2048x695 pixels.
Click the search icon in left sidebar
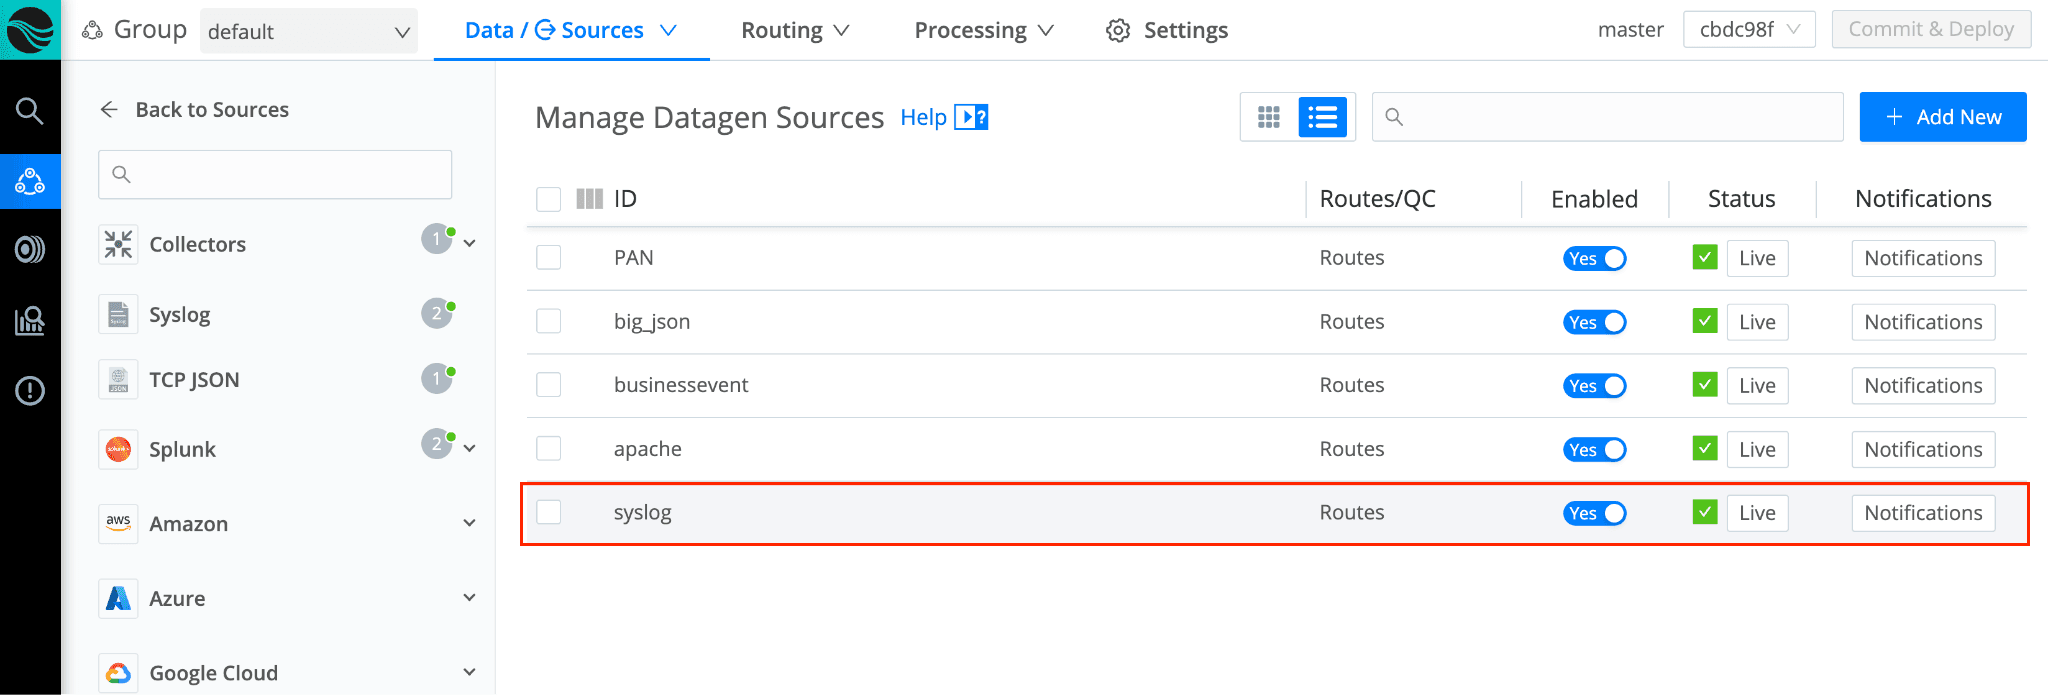30,110
